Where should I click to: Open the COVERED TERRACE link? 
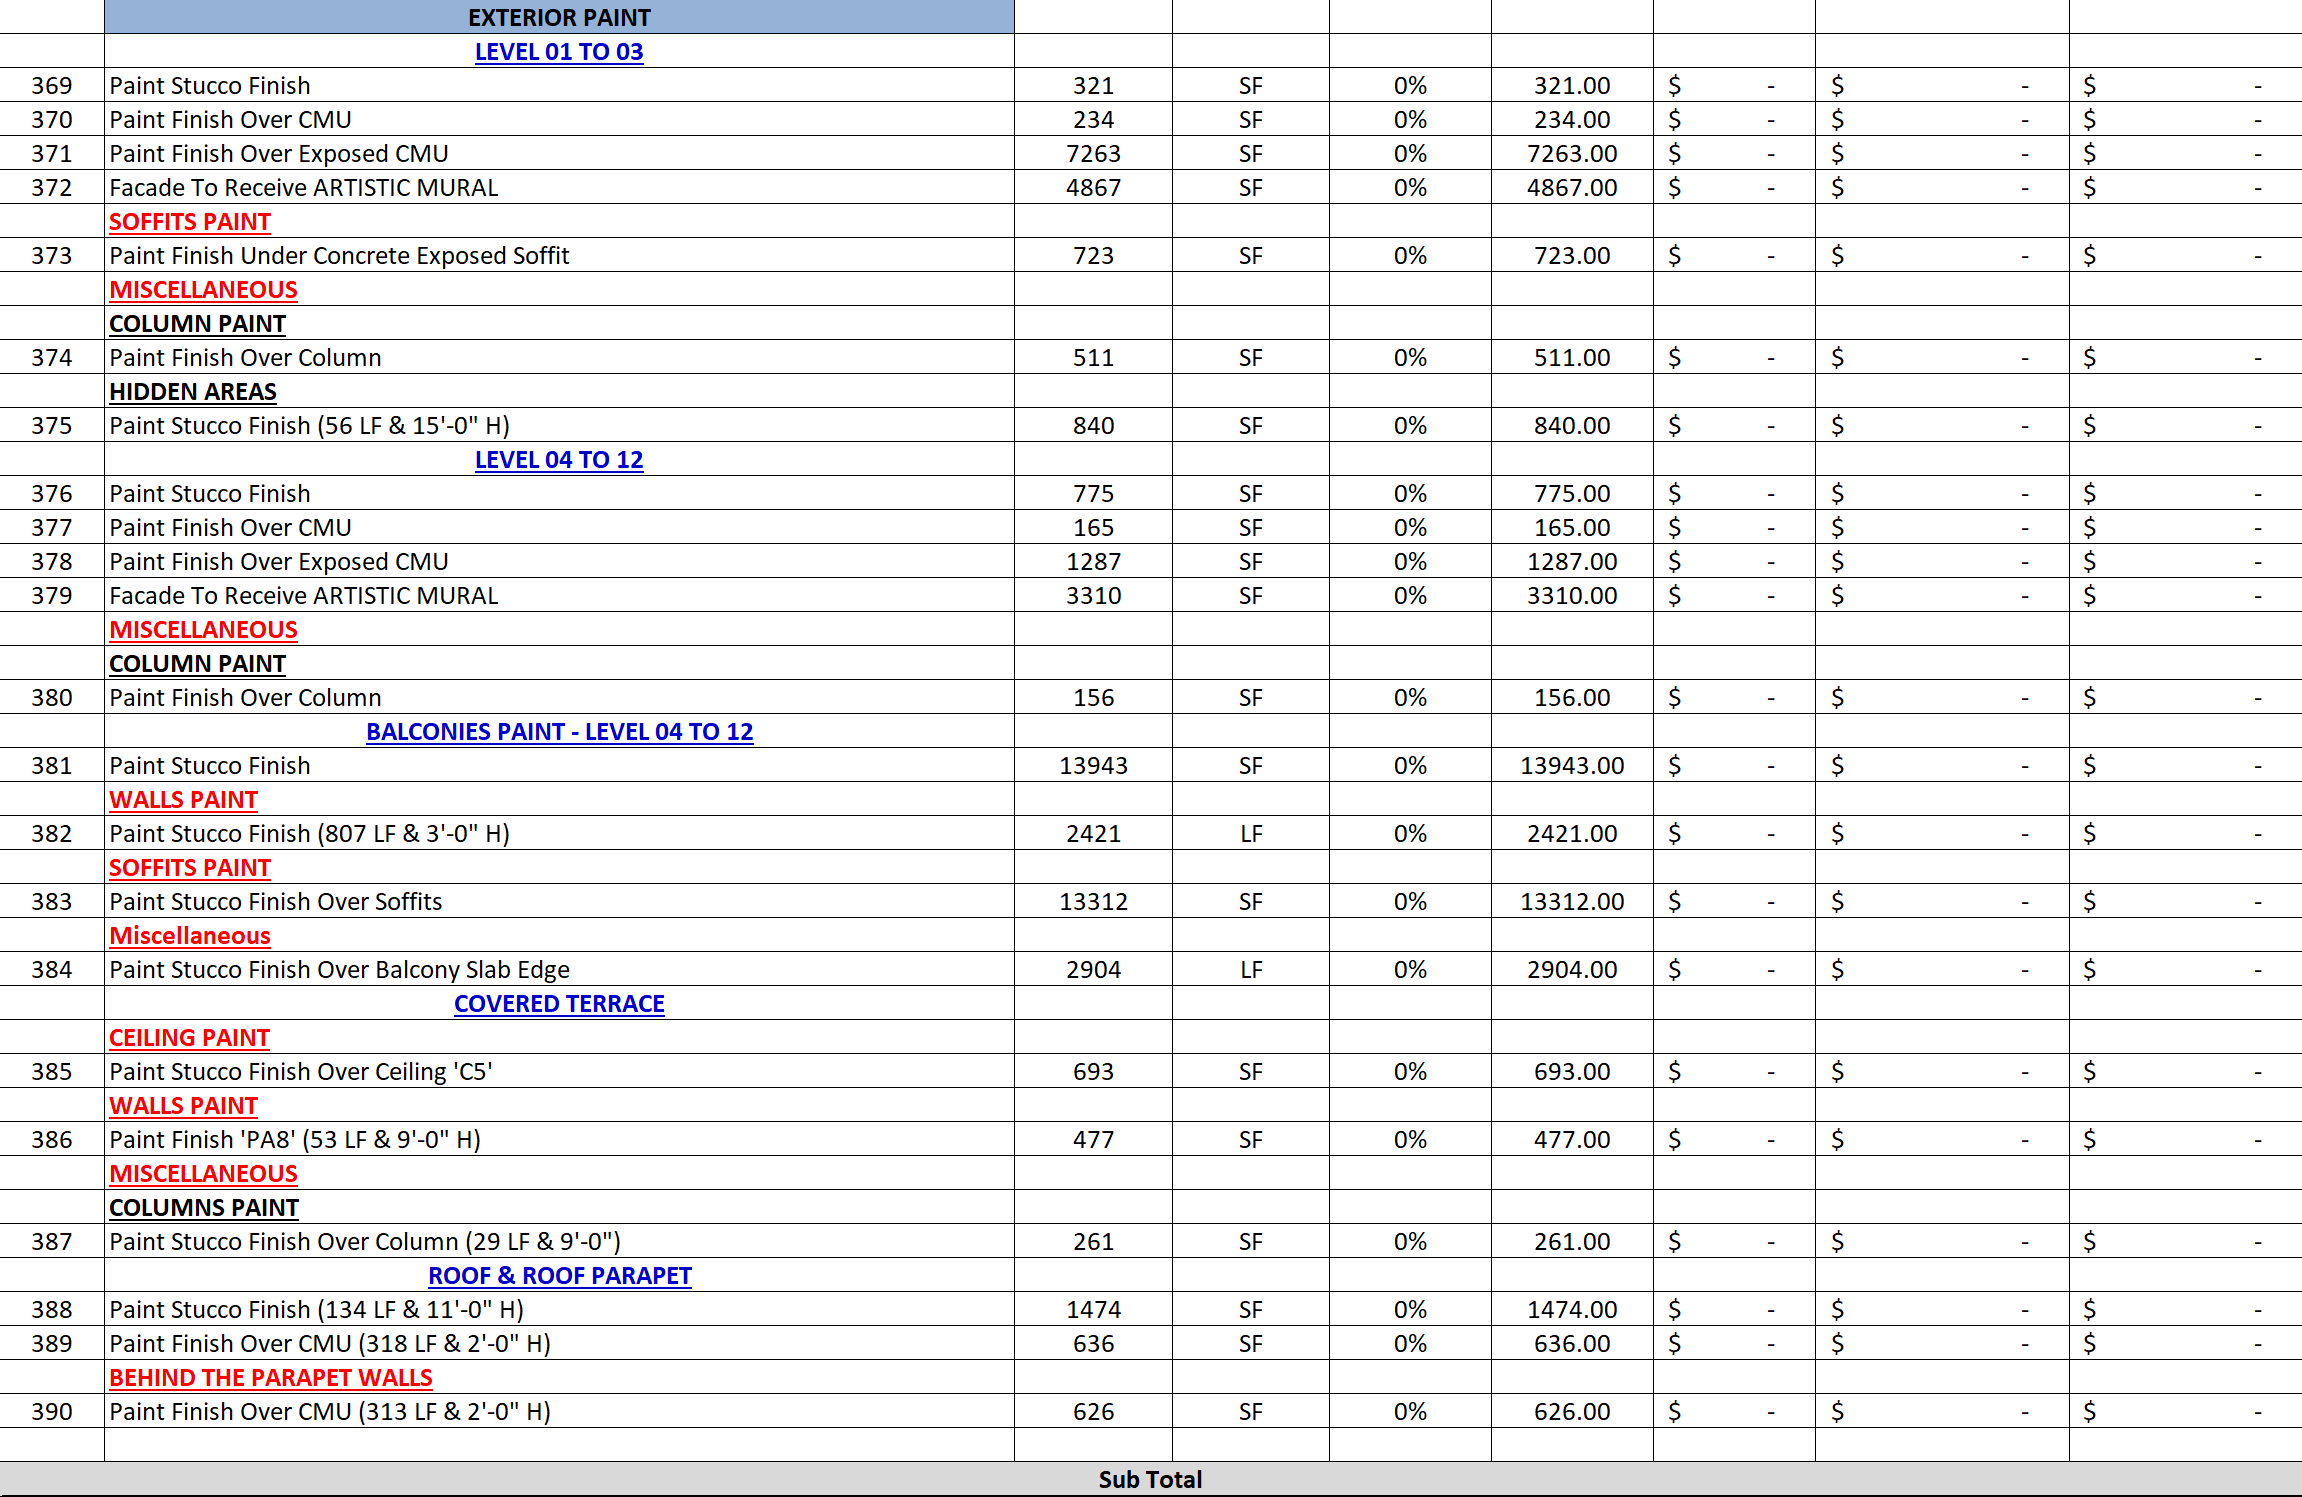559,1003
